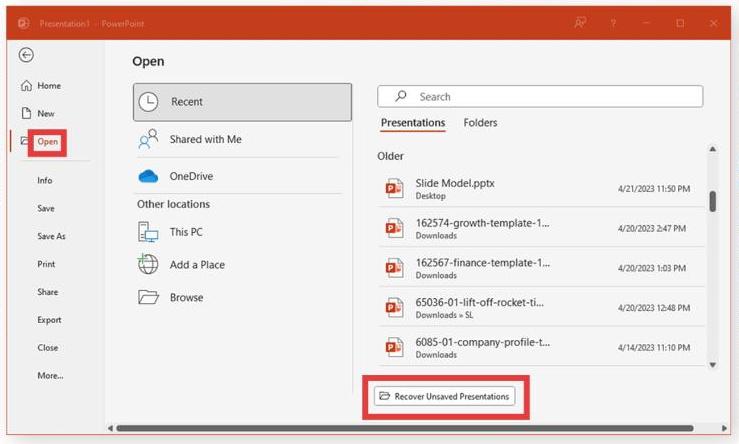This screenshot has width=739, height=444.
Task: Click the 4/21/2023 11:50 PM date
Action: point(654,189)
